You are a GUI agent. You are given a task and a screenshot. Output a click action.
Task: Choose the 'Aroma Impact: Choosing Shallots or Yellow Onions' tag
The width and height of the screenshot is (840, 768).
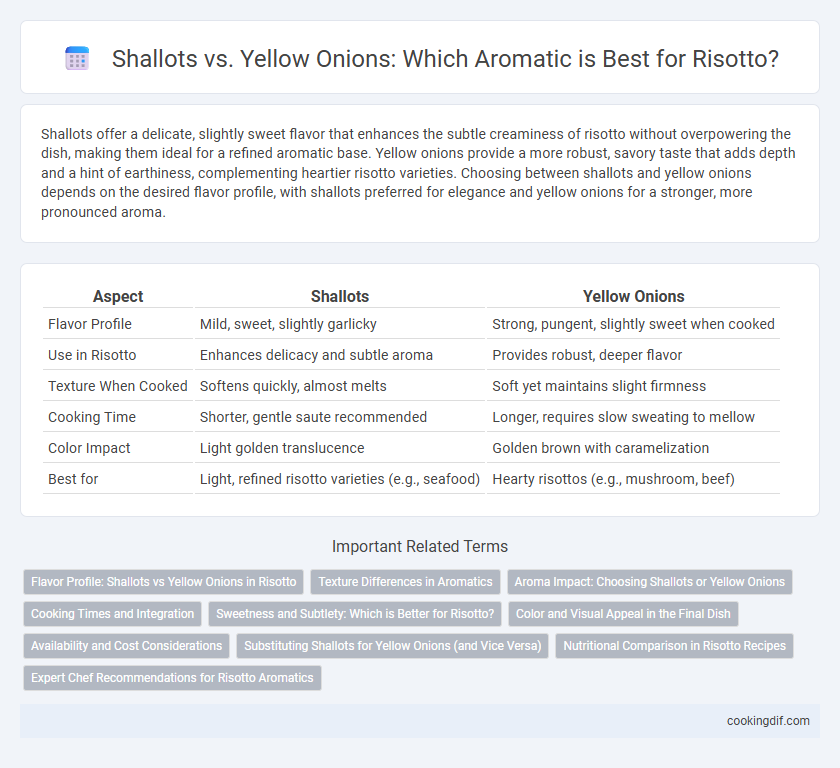click(x=649, y=582)
